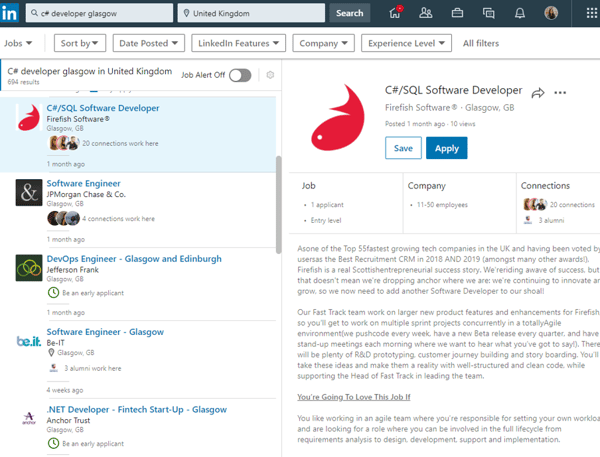Viewport: 600px width, 457px height.
Task: Open the Sort by dropdown
Action: click(80, 43)
